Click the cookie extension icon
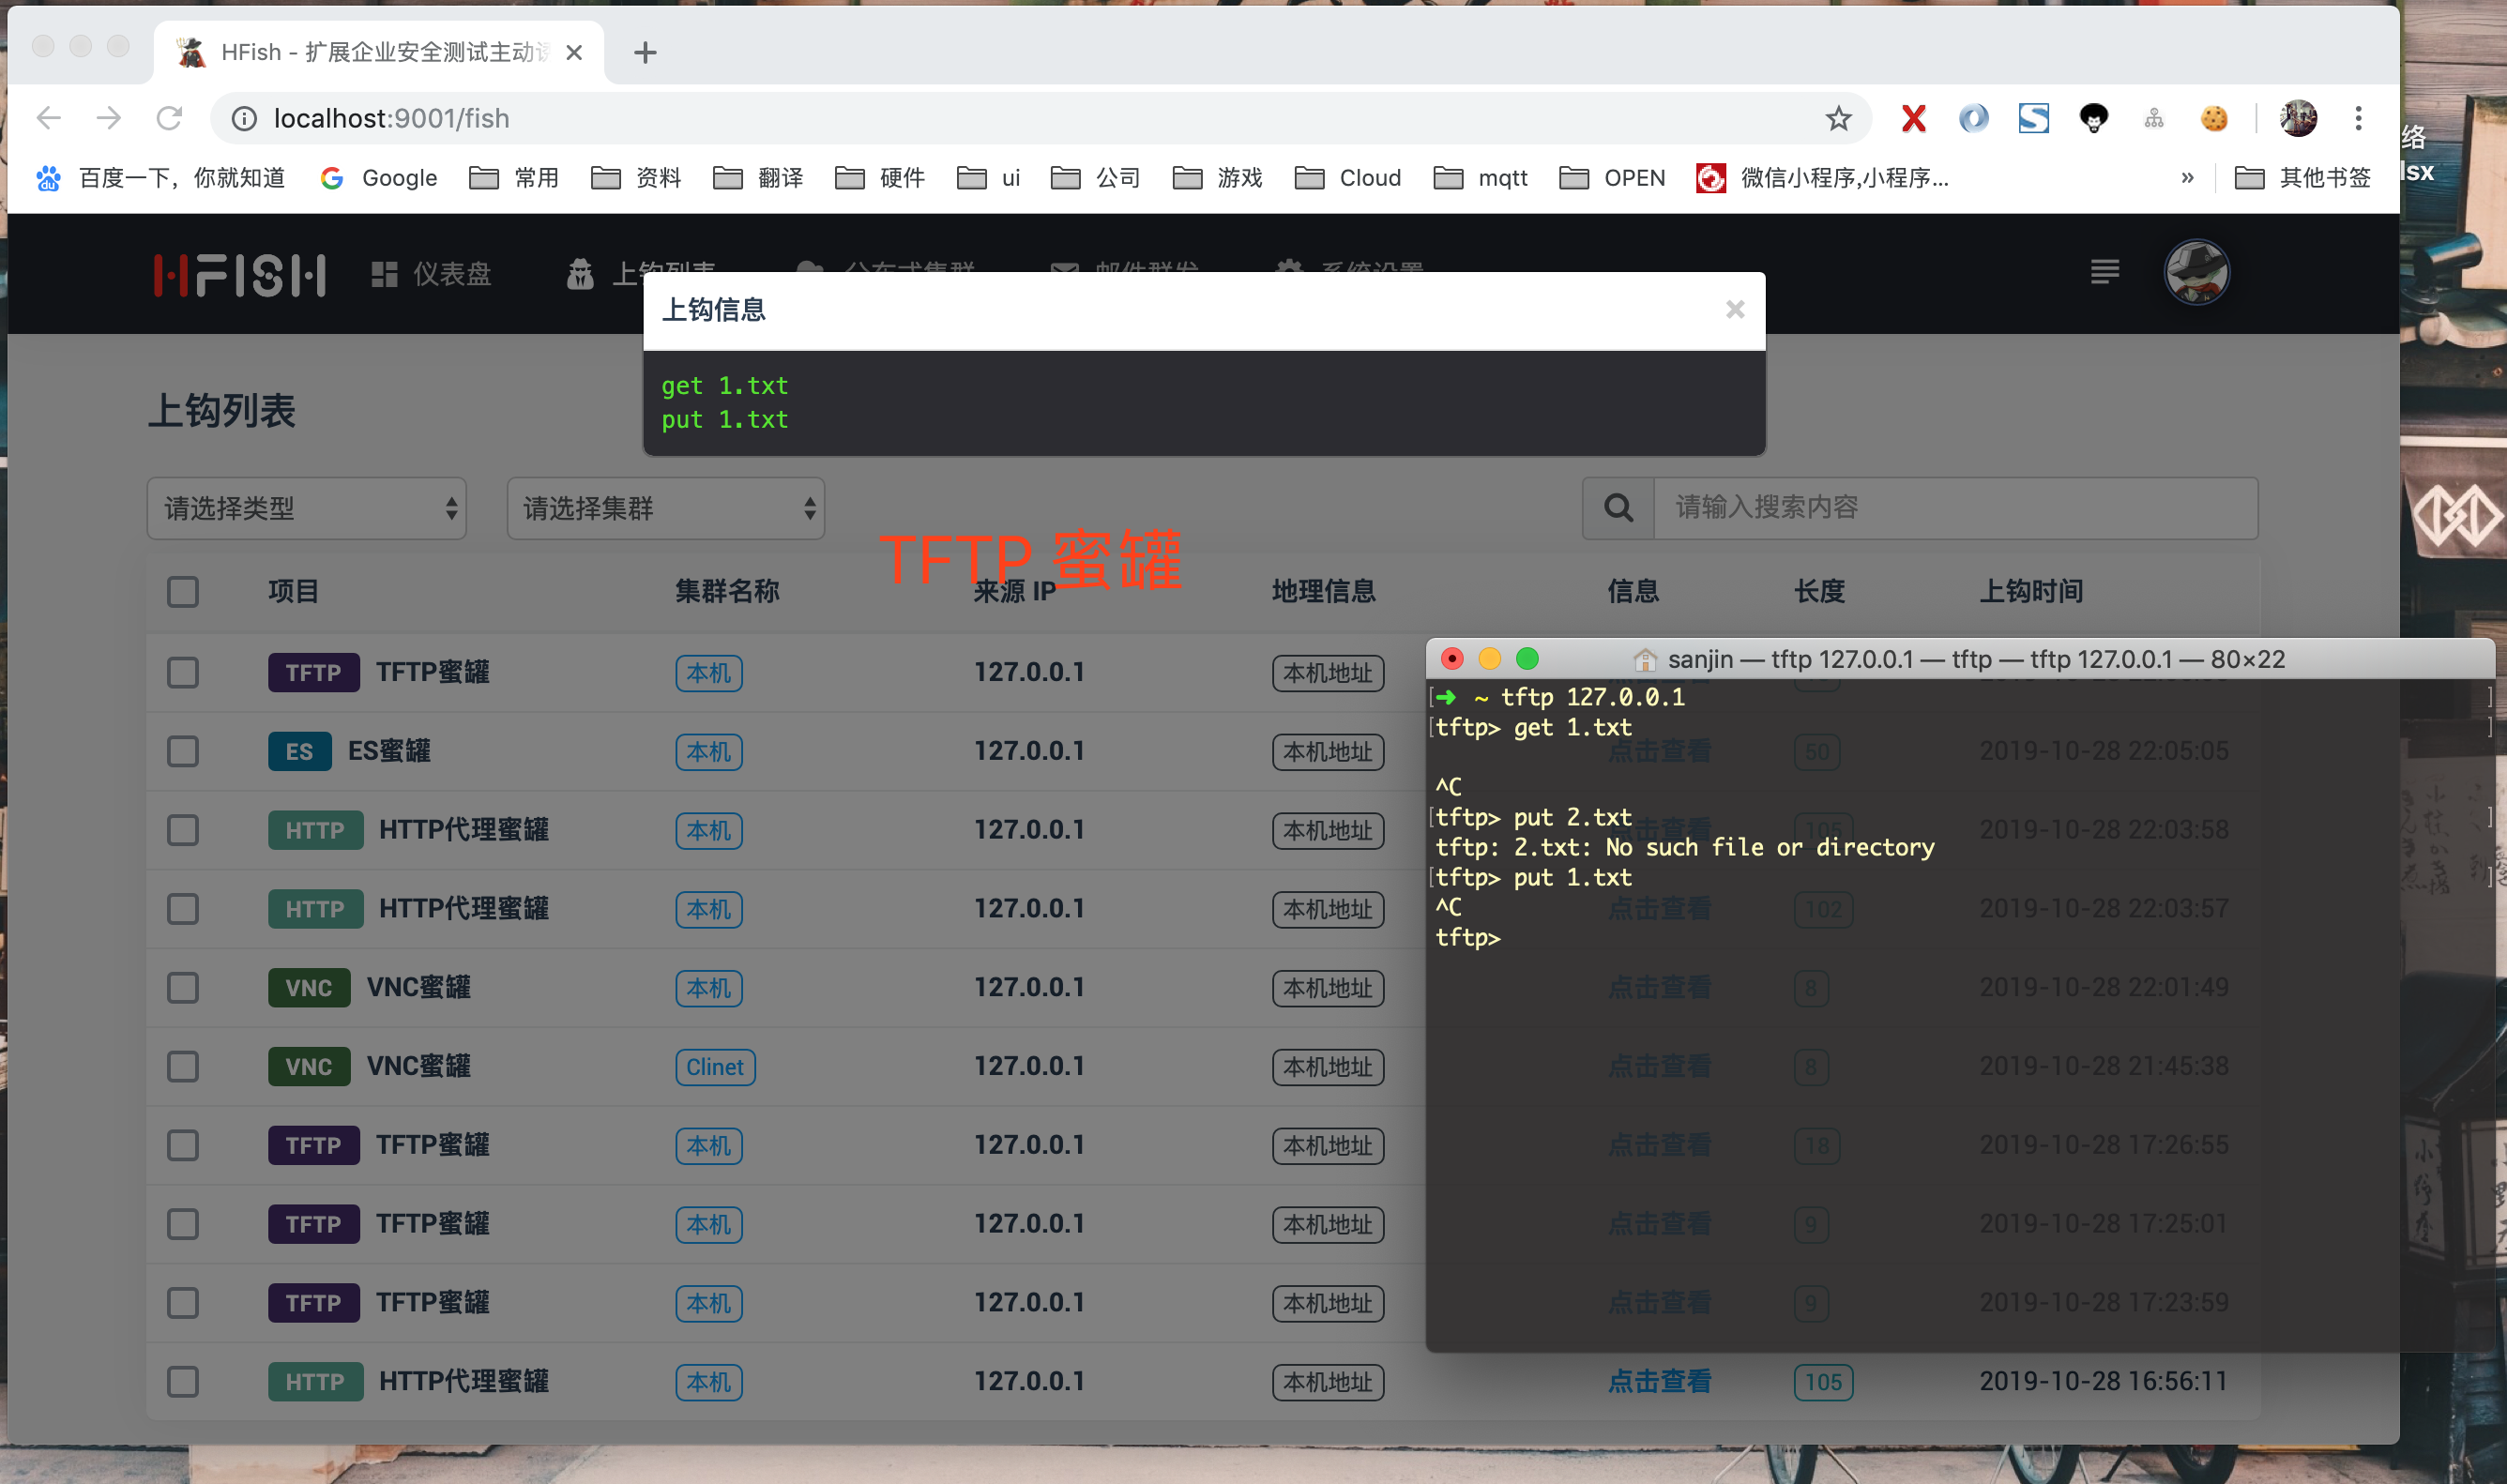The width and height of the screenshot is (2507, 1484). tap(2214, 119)
